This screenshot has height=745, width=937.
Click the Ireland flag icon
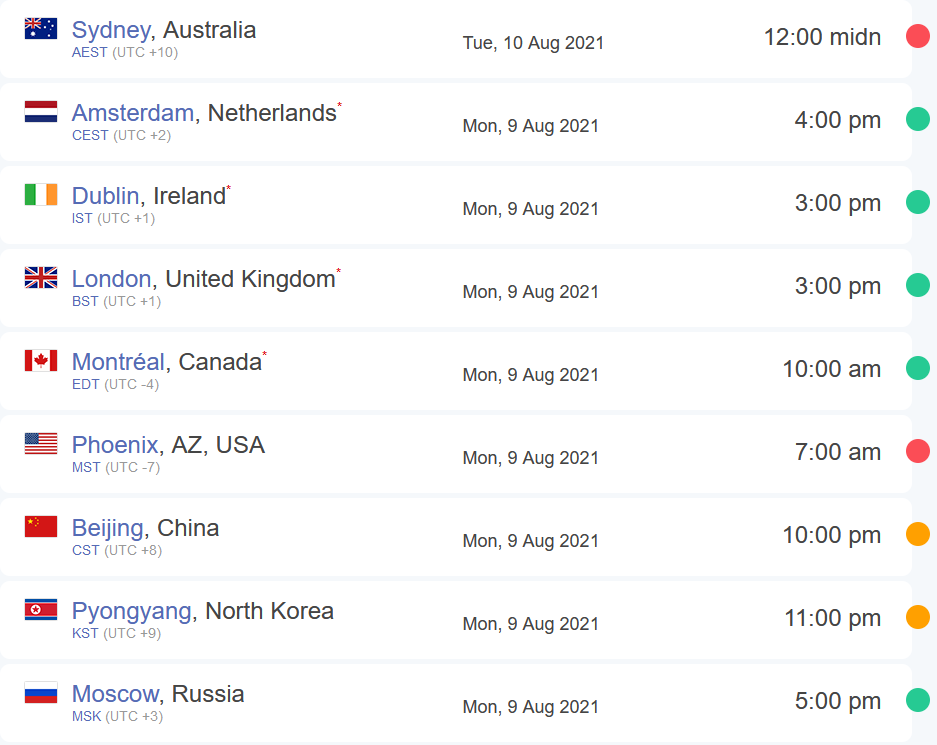tap(41, 195)
